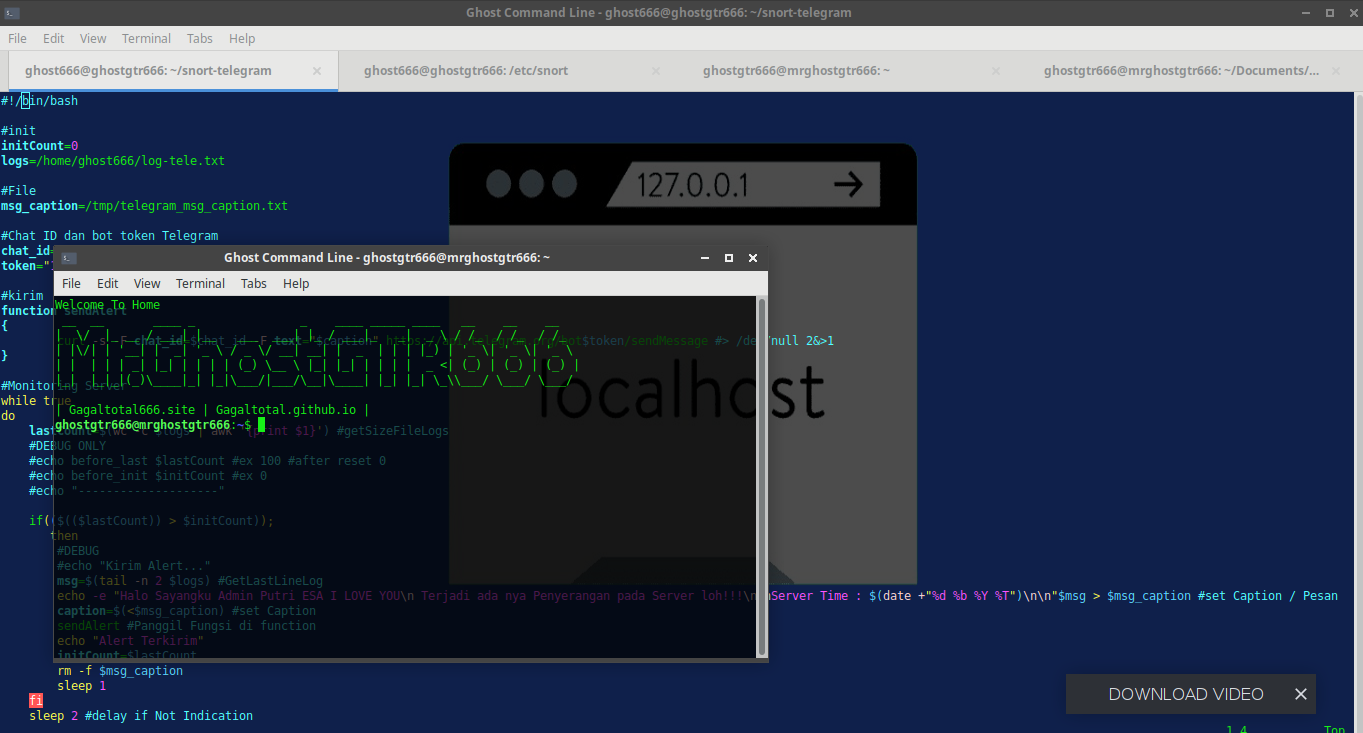Viewport: 1363px width, 733px height.
Task: Click the highlighted 'fi' keyword
Action: 36,701
